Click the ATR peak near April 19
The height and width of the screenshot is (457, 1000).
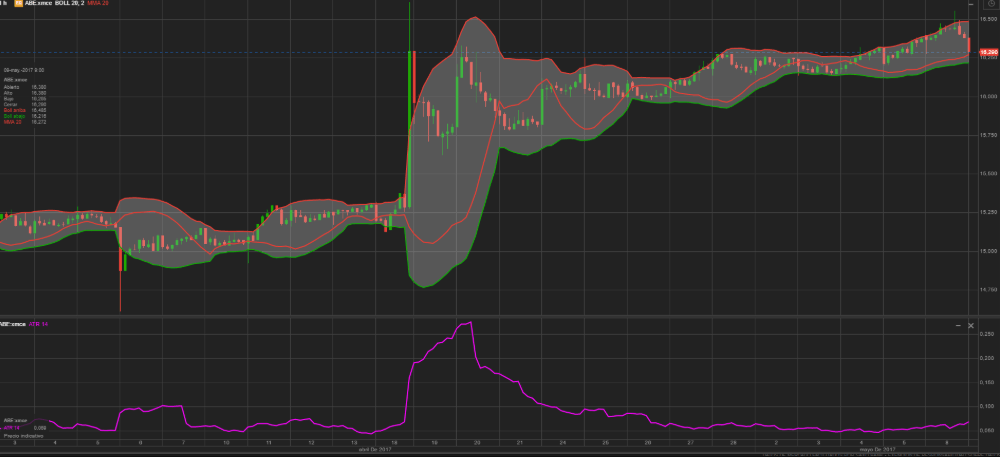(468, 323)
